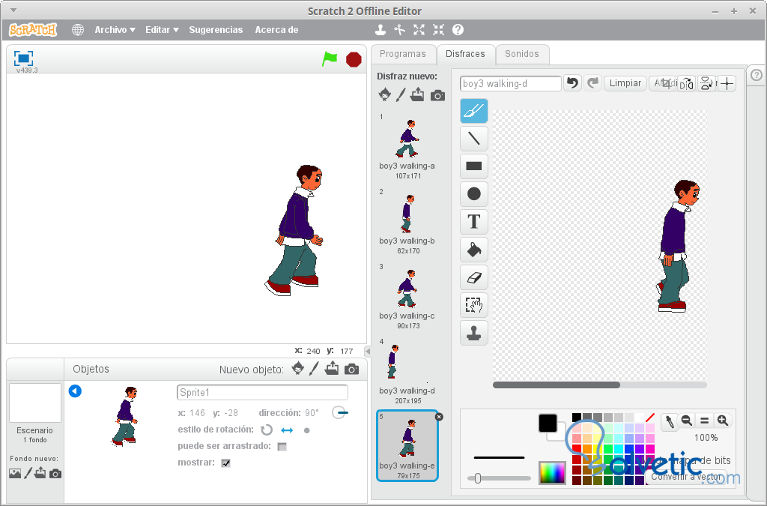
Task: Collapse the stage with the small divider arrow
Action: [368, 351]
